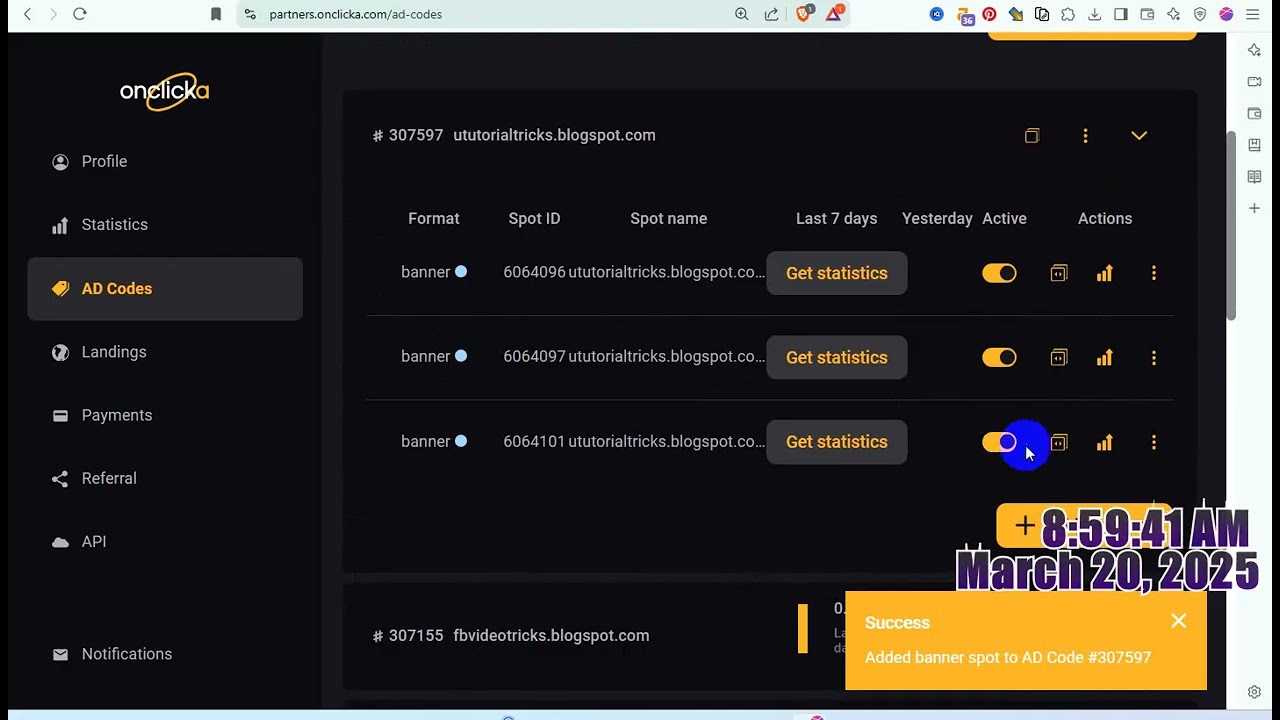
Task: Open more actions menu for spot 6064096
Action: coord(1154,273)
